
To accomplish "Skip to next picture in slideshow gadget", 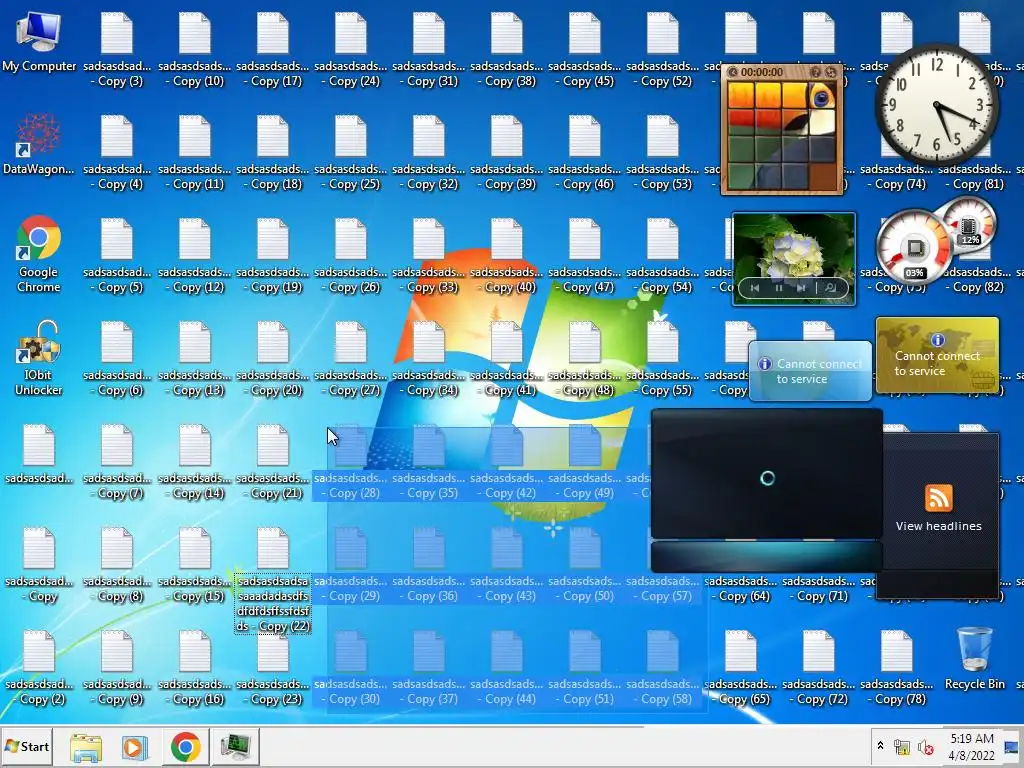I will (801, 288).
